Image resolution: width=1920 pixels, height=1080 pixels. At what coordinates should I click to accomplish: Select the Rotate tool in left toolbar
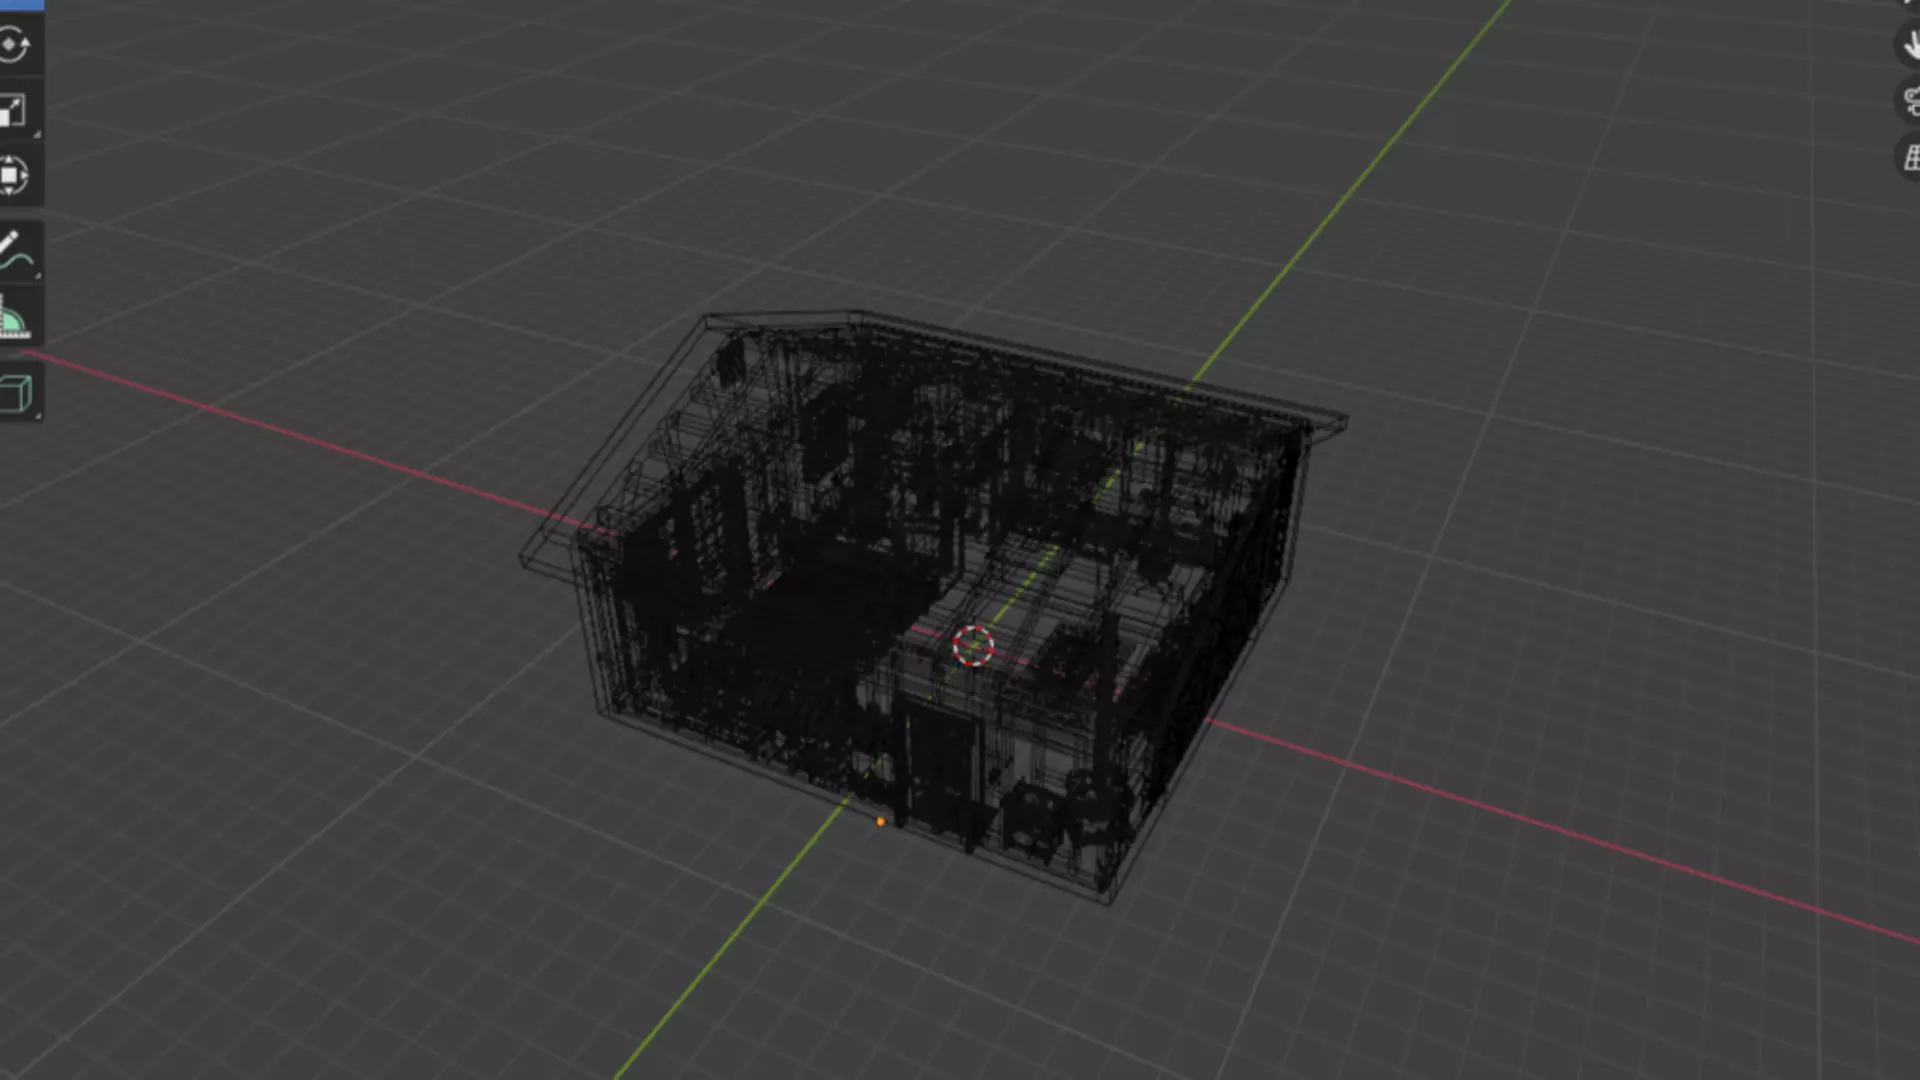(14, 45)
